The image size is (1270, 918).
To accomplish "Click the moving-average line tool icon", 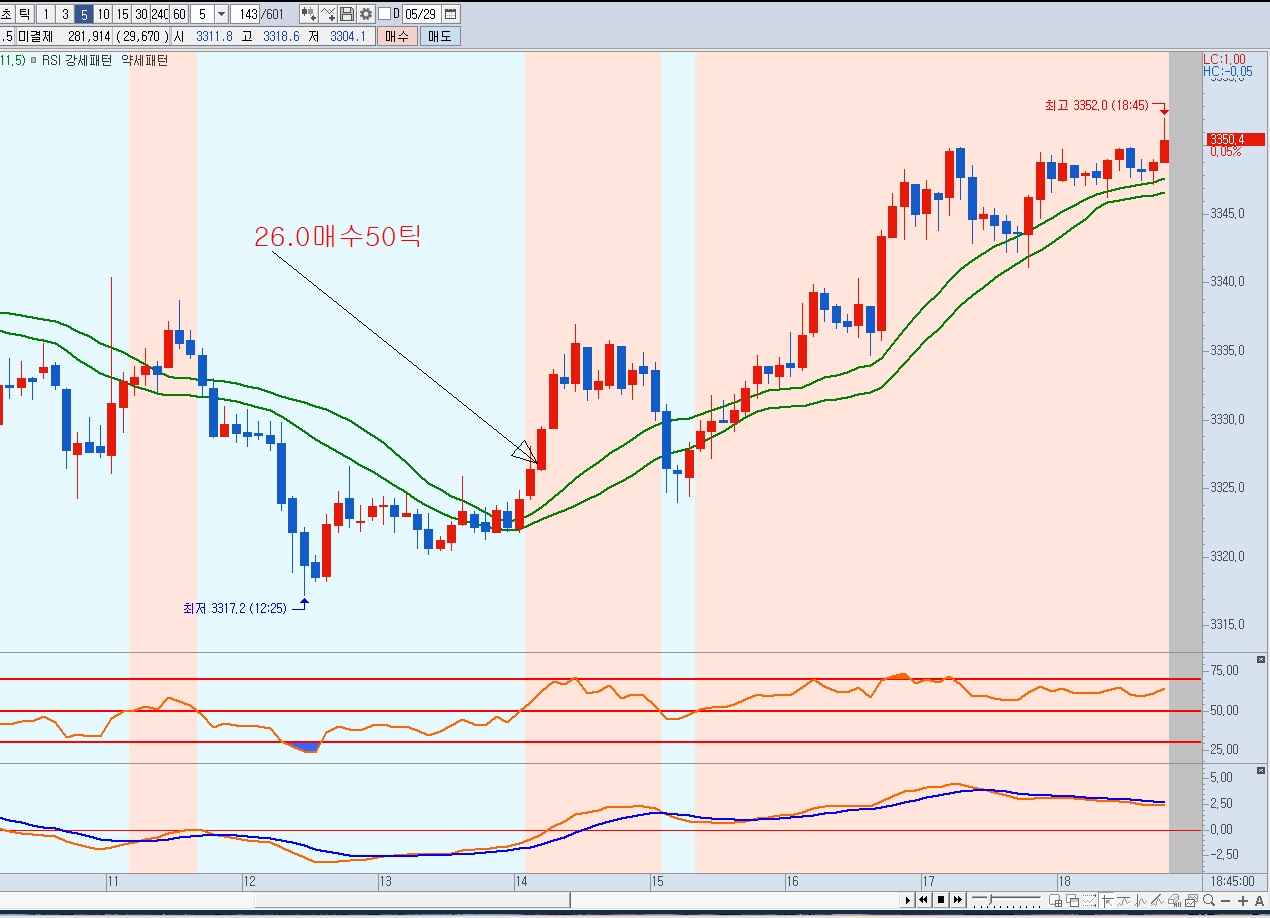I will [1124, 900].
